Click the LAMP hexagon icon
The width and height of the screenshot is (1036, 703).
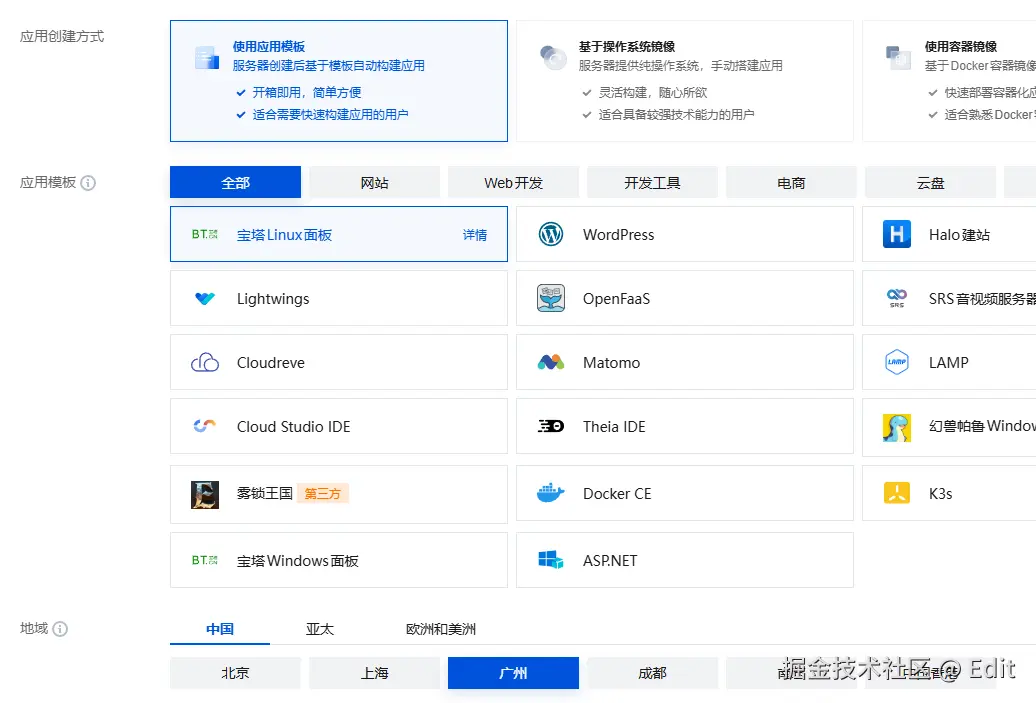[897, 362]
